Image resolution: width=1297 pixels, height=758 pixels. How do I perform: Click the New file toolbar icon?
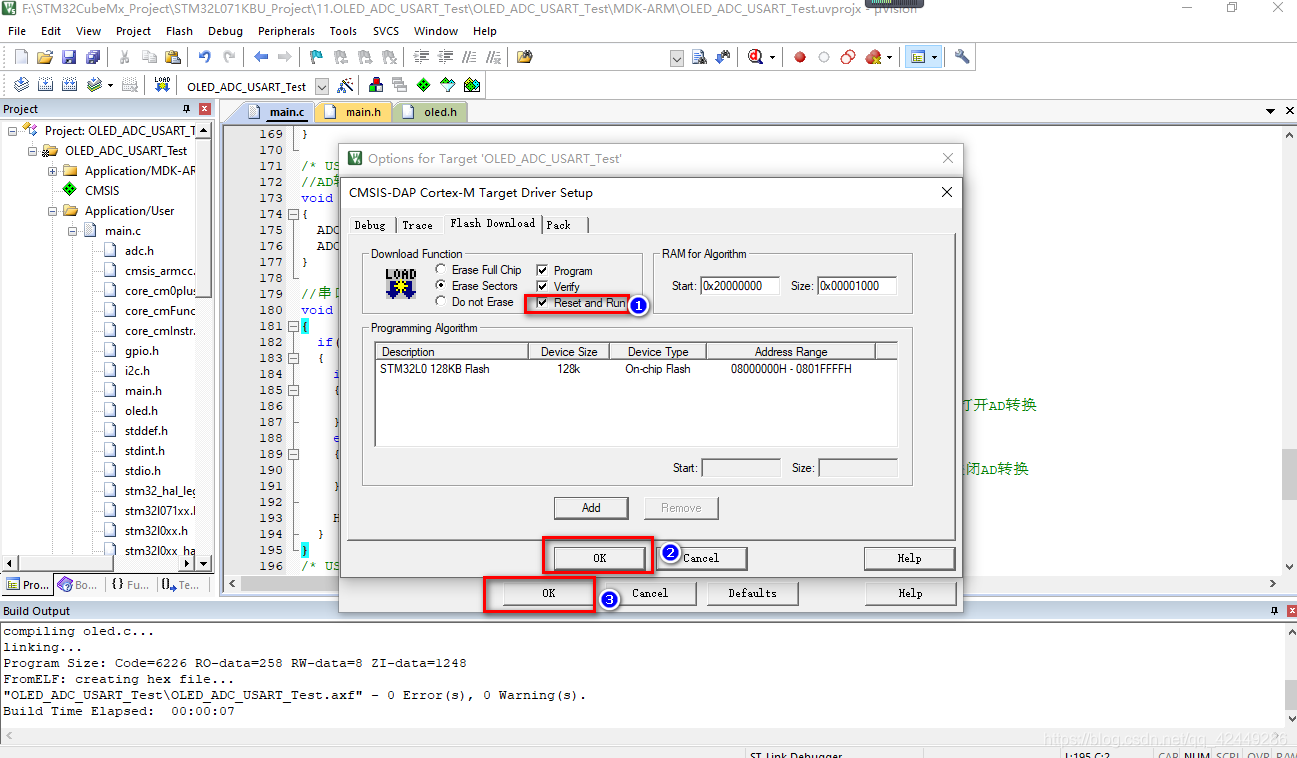tap(21, 57)
